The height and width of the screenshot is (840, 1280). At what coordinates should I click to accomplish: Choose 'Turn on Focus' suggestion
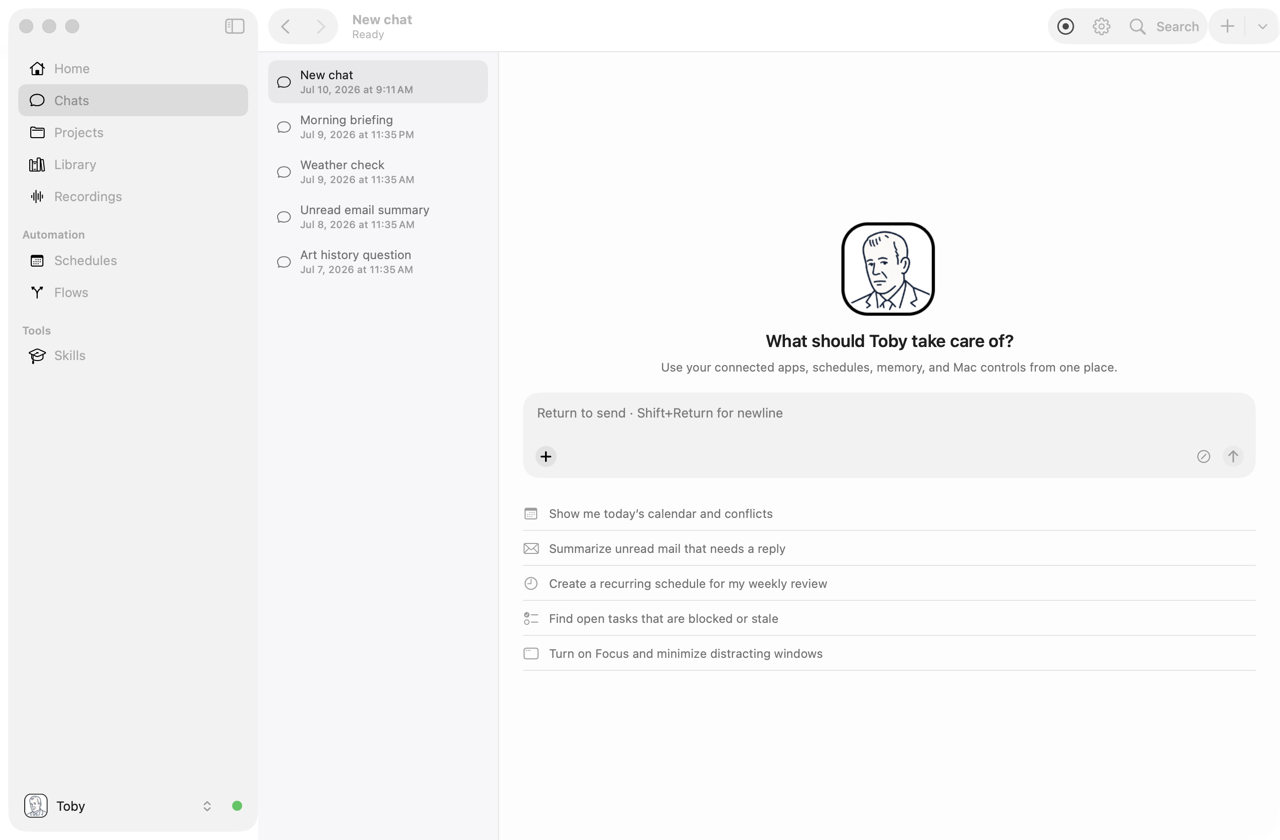[889, 654]
